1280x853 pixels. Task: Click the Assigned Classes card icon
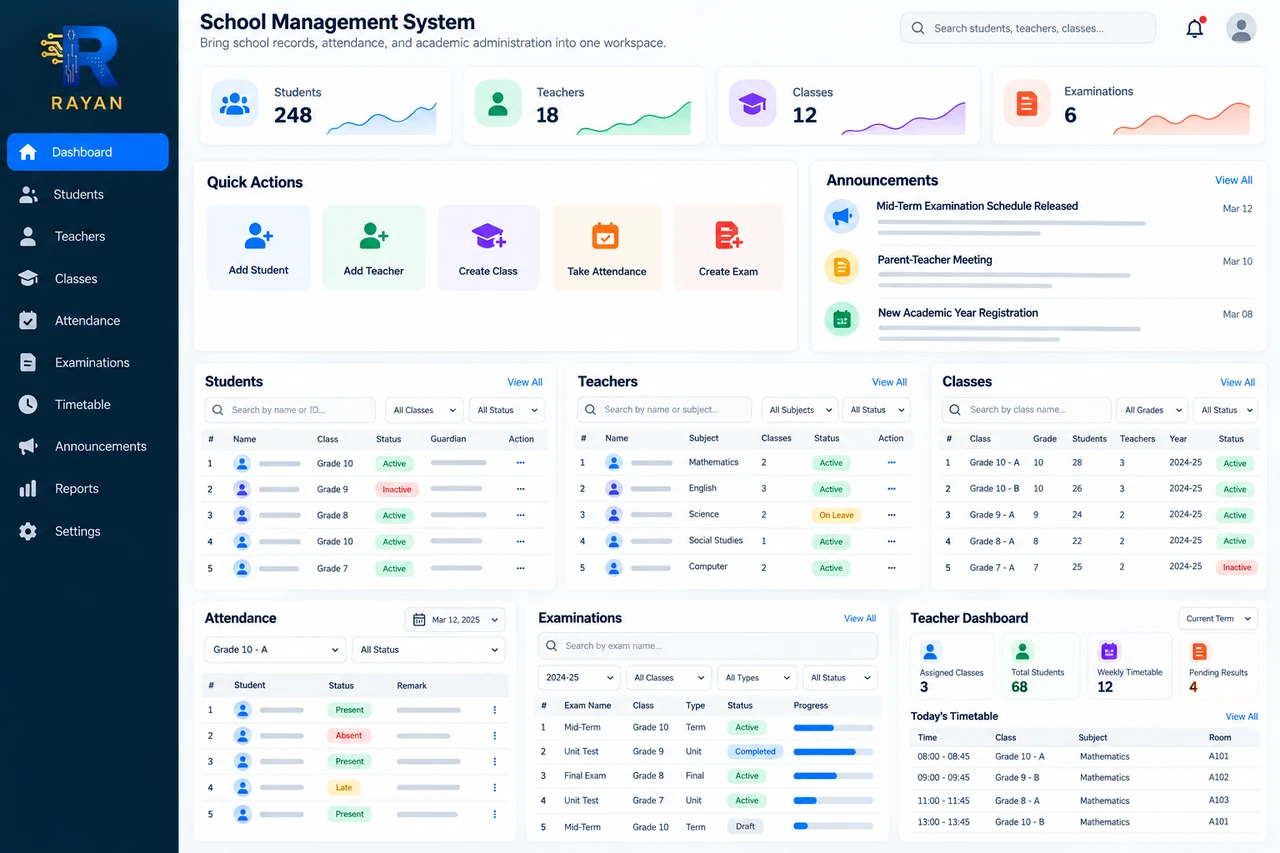[x=931, y=652]
